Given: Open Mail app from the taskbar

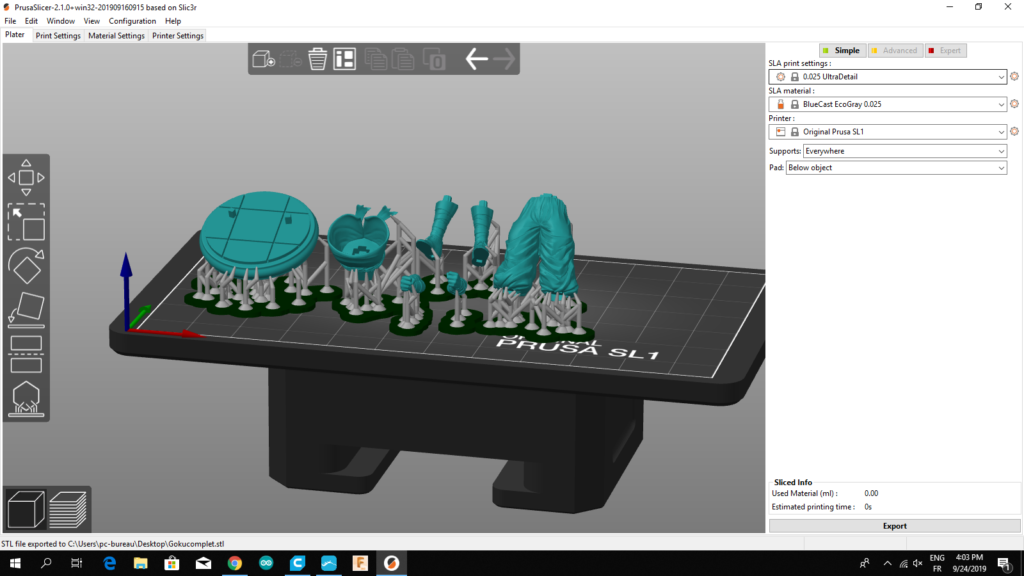Looking at the screenshot, I should coord(203,563).
